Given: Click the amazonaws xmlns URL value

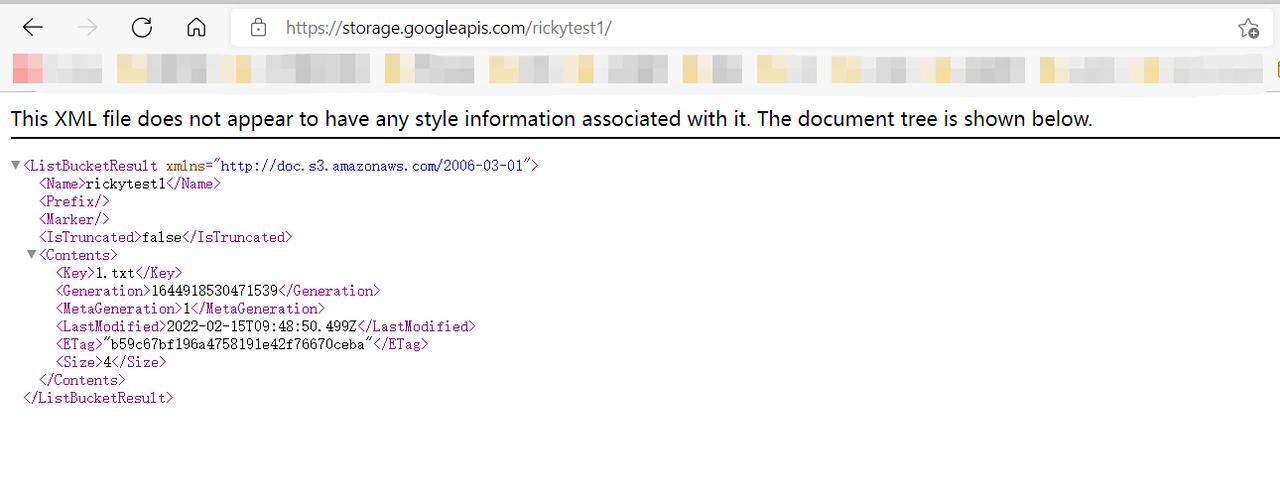Looking at the screenshot, I should [x=375, y=165].
